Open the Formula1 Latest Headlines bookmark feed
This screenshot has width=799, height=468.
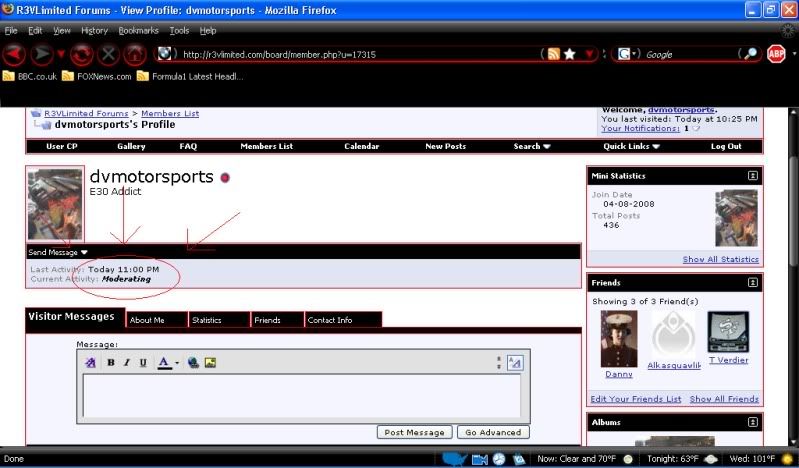coord(190,76)
